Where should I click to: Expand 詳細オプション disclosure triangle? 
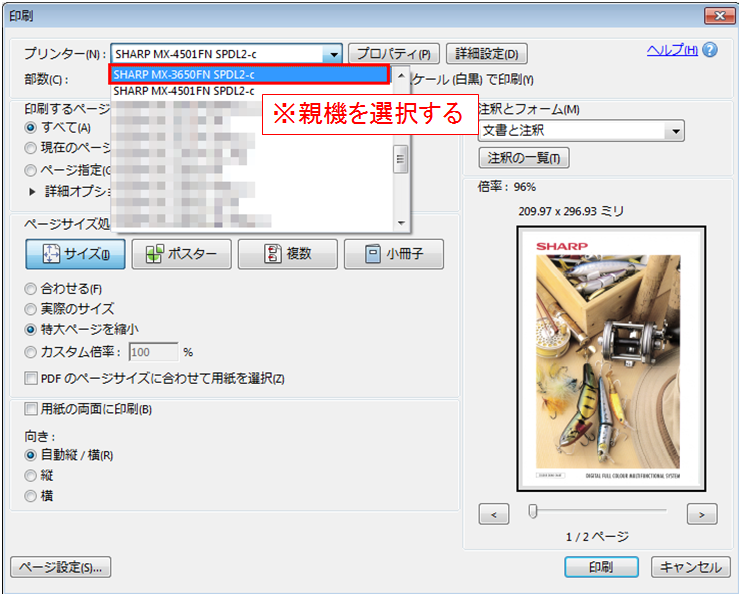[32, 191]
